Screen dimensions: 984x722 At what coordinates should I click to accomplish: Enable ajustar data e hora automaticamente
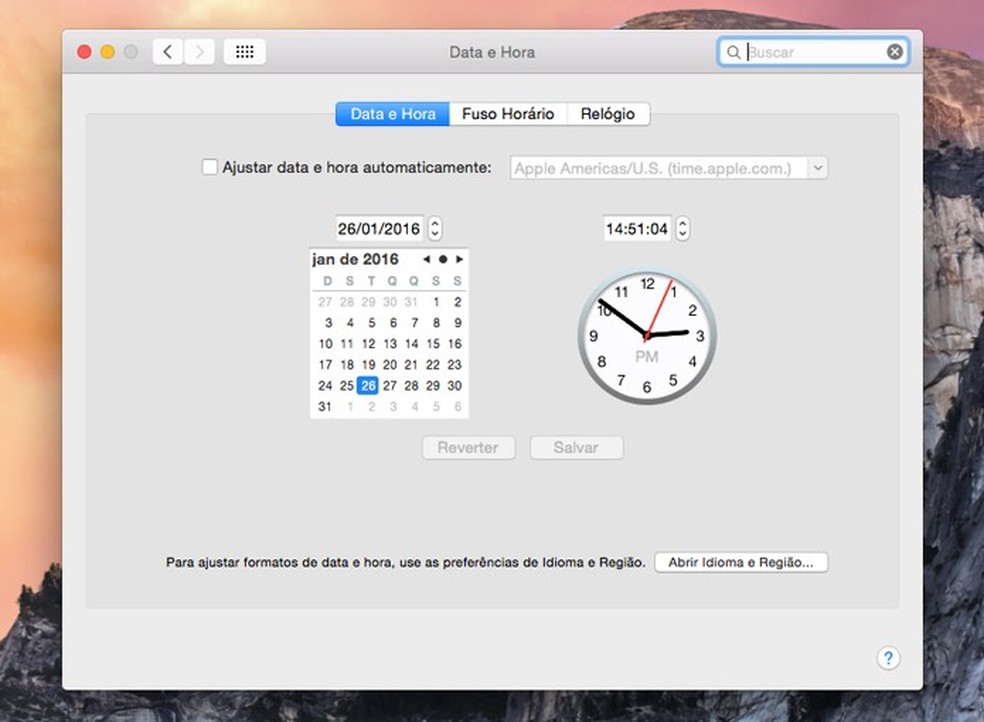click(x=210, y=167)
